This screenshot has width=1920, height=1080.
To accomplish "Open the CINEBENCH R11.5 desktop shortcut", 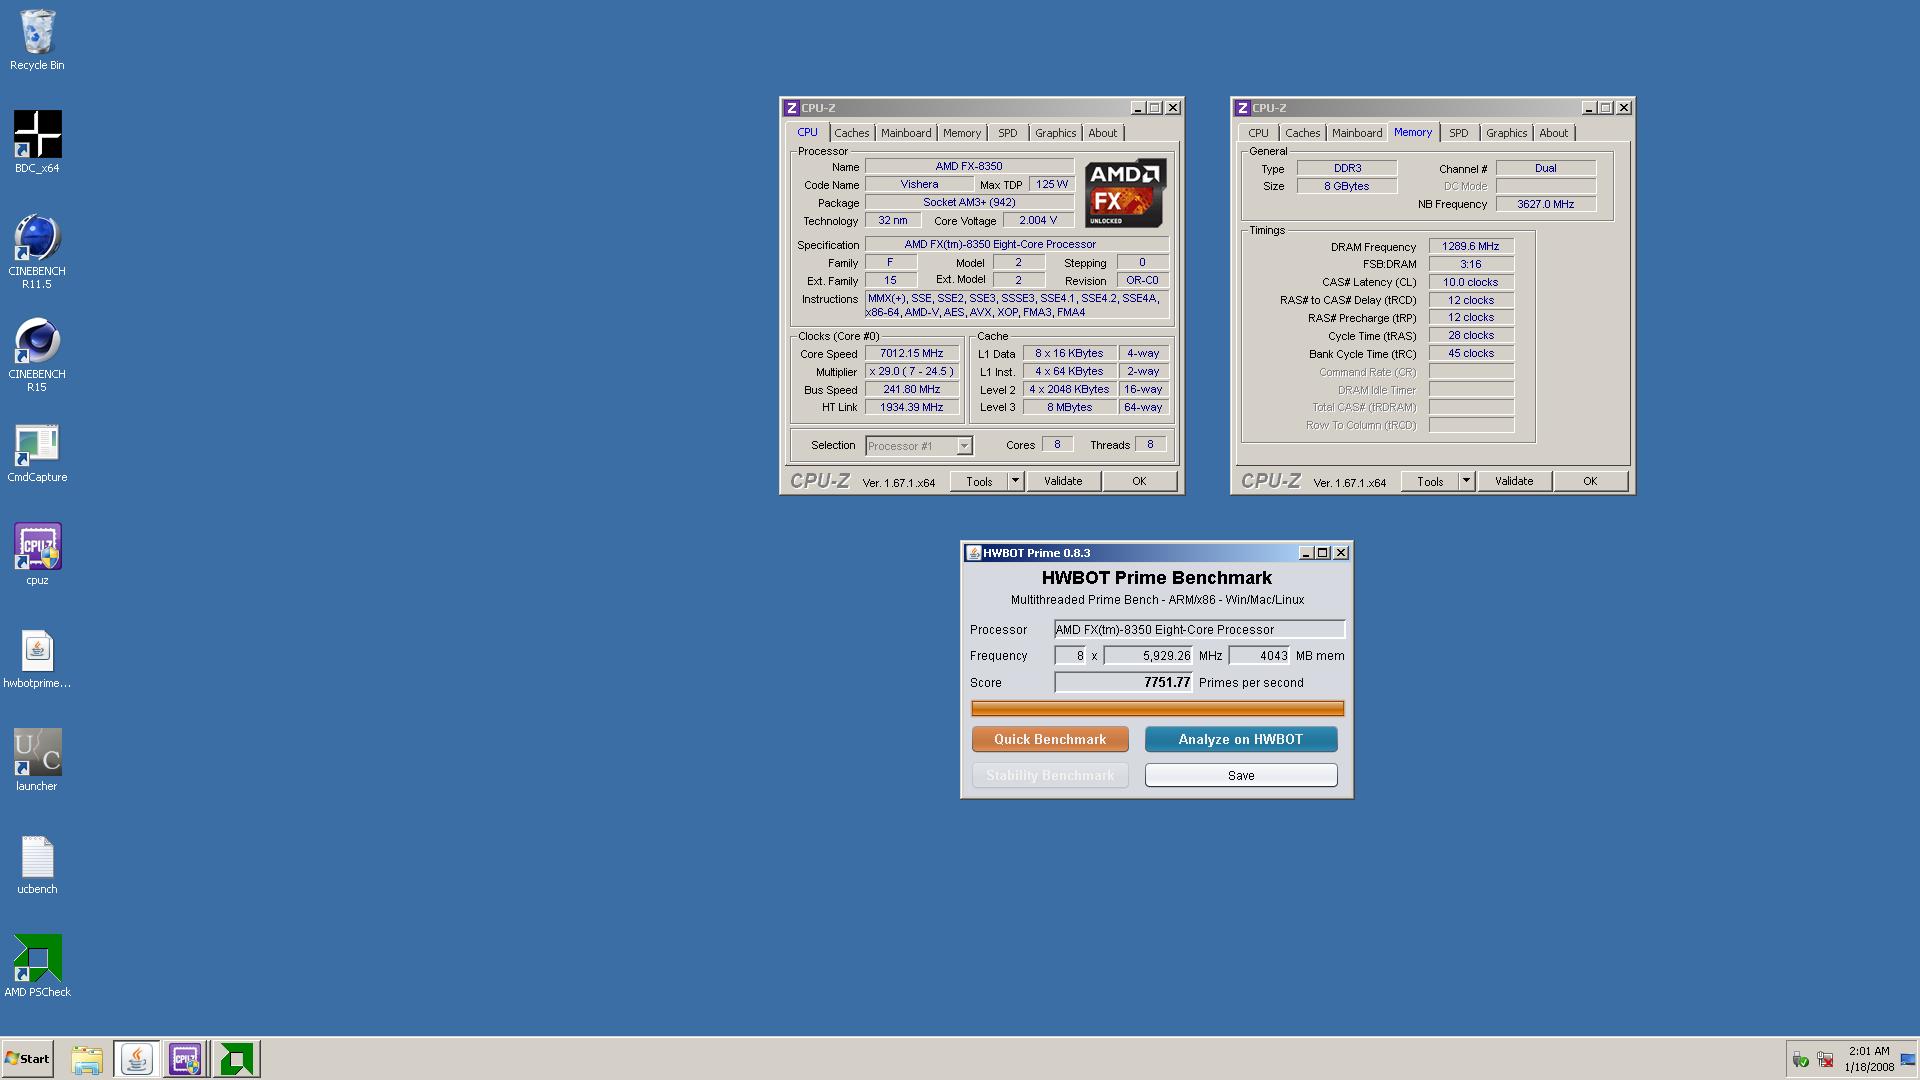I will (37, 251).
